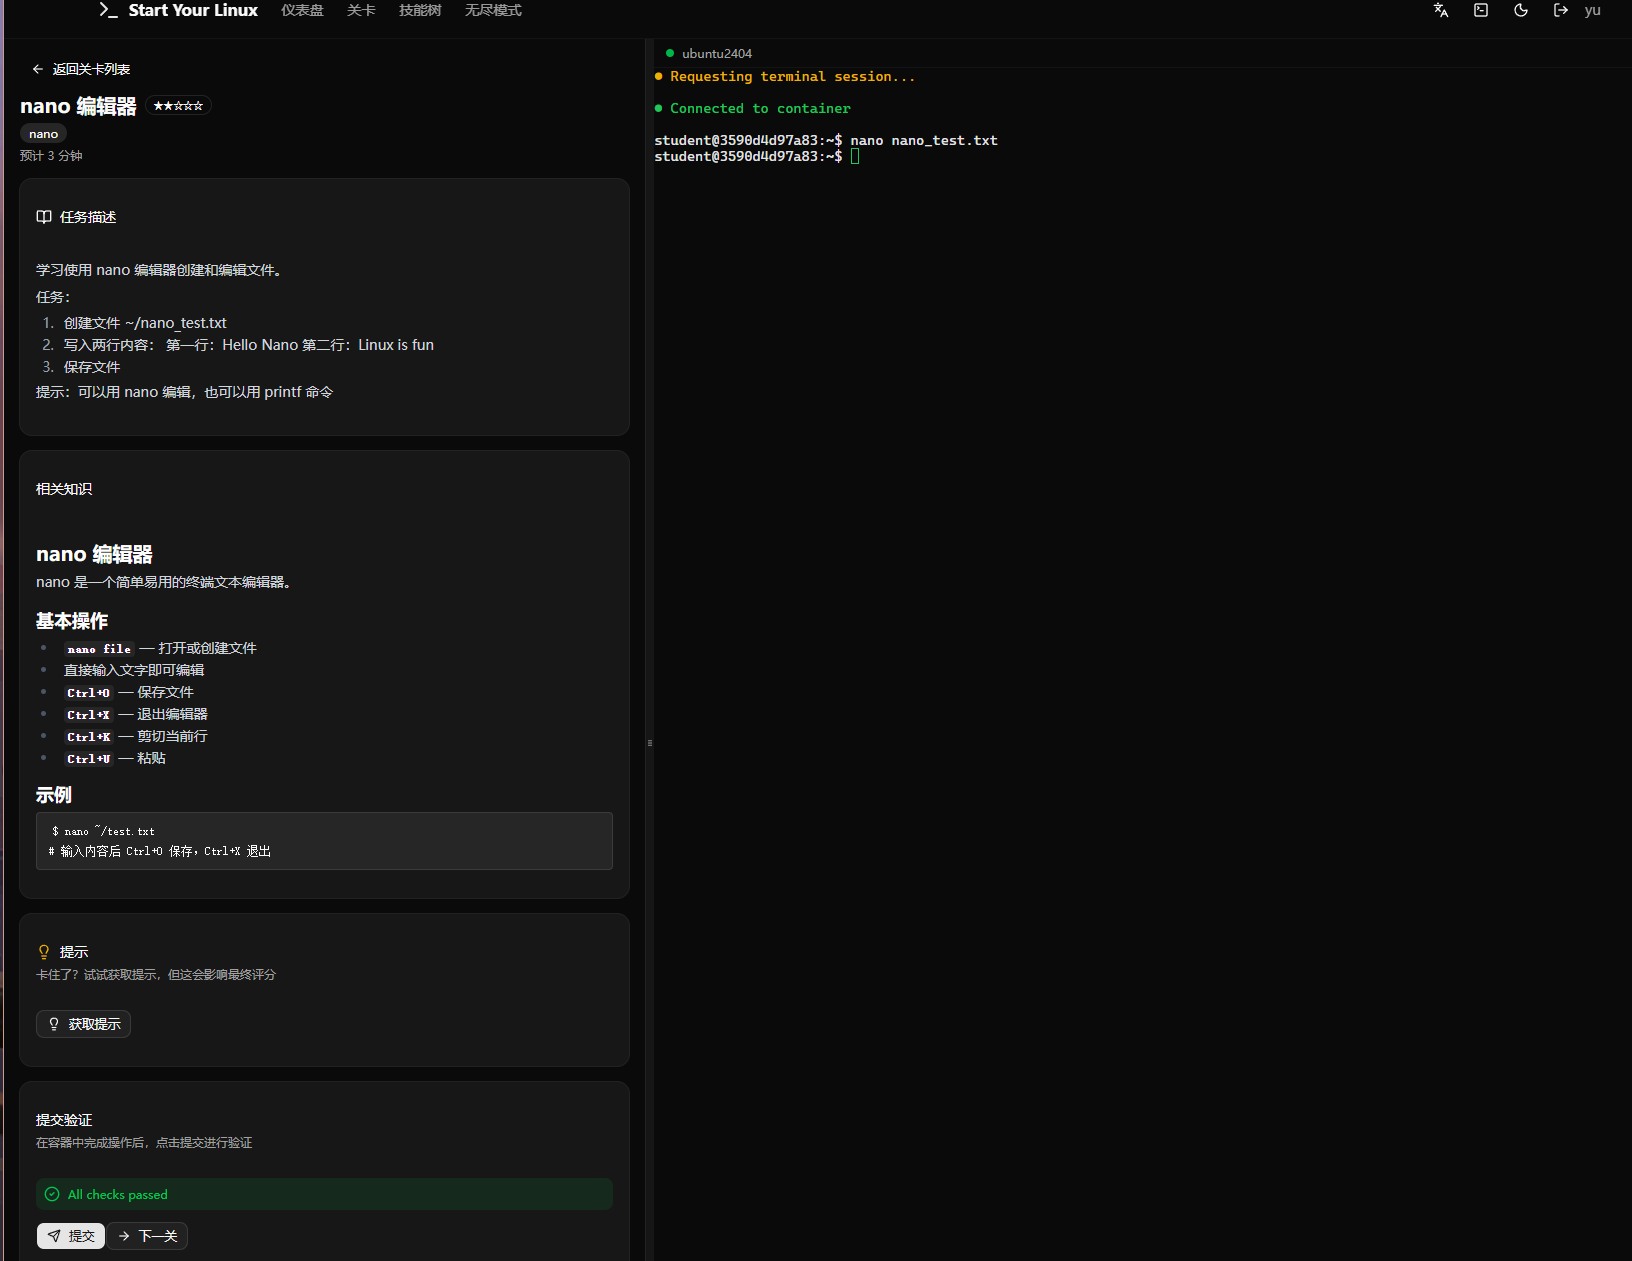Select the Ctrl+X shortcut code
This screenshot has height=1261, width=1632.
[x=89, y=715]
